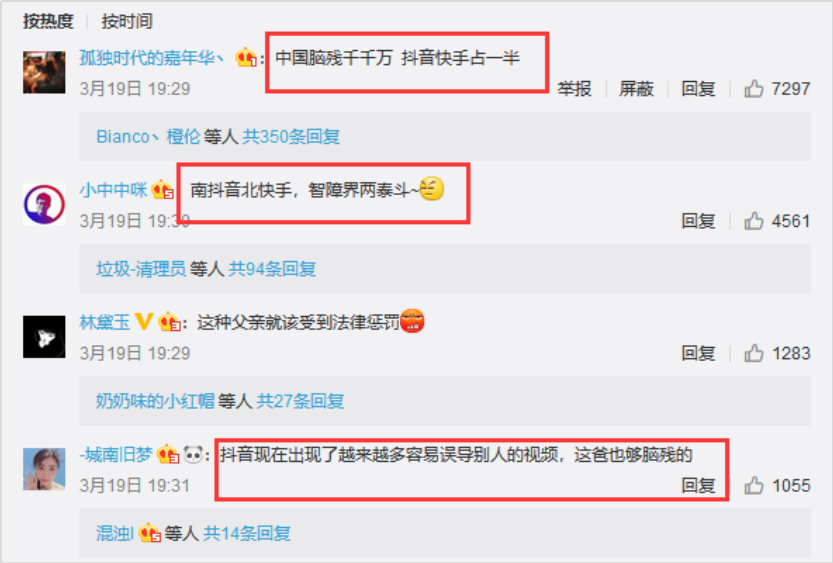The image size is (833, 563).
Task: Expand 共14条回复 replies
Action: [x=247, y=533]
